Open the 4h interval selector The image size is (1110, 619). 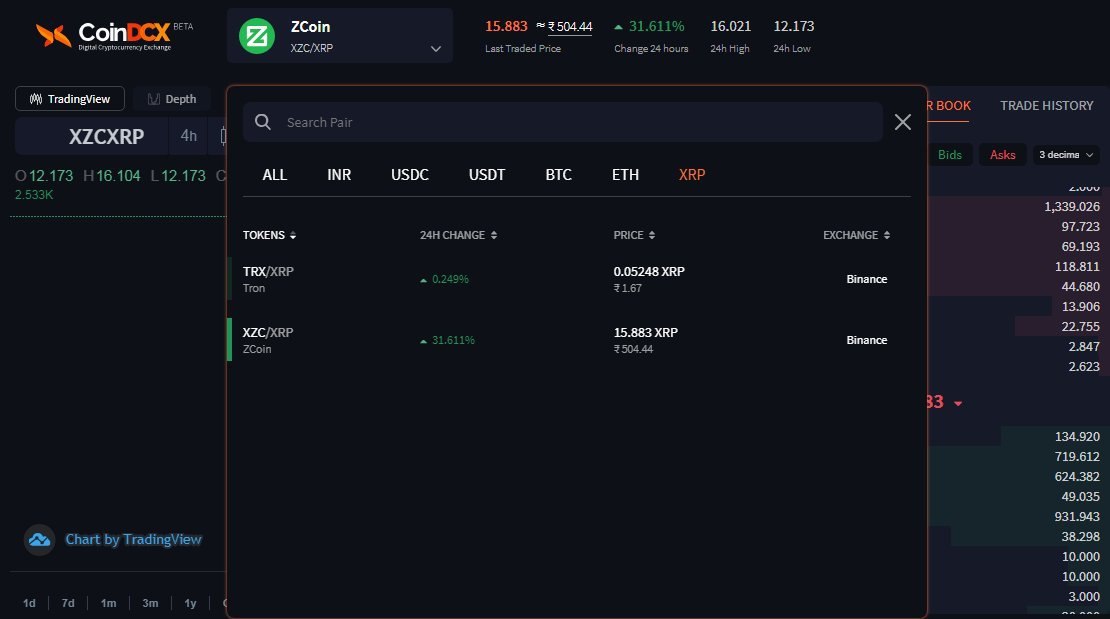[188, 136]
